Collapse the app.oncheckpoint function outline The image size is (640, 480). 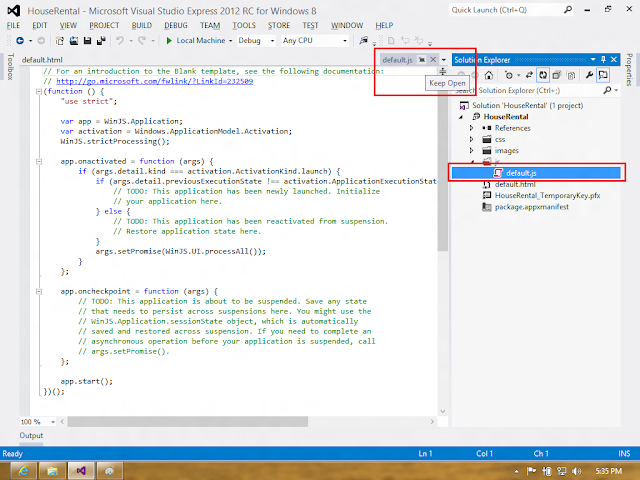[39, 291]
